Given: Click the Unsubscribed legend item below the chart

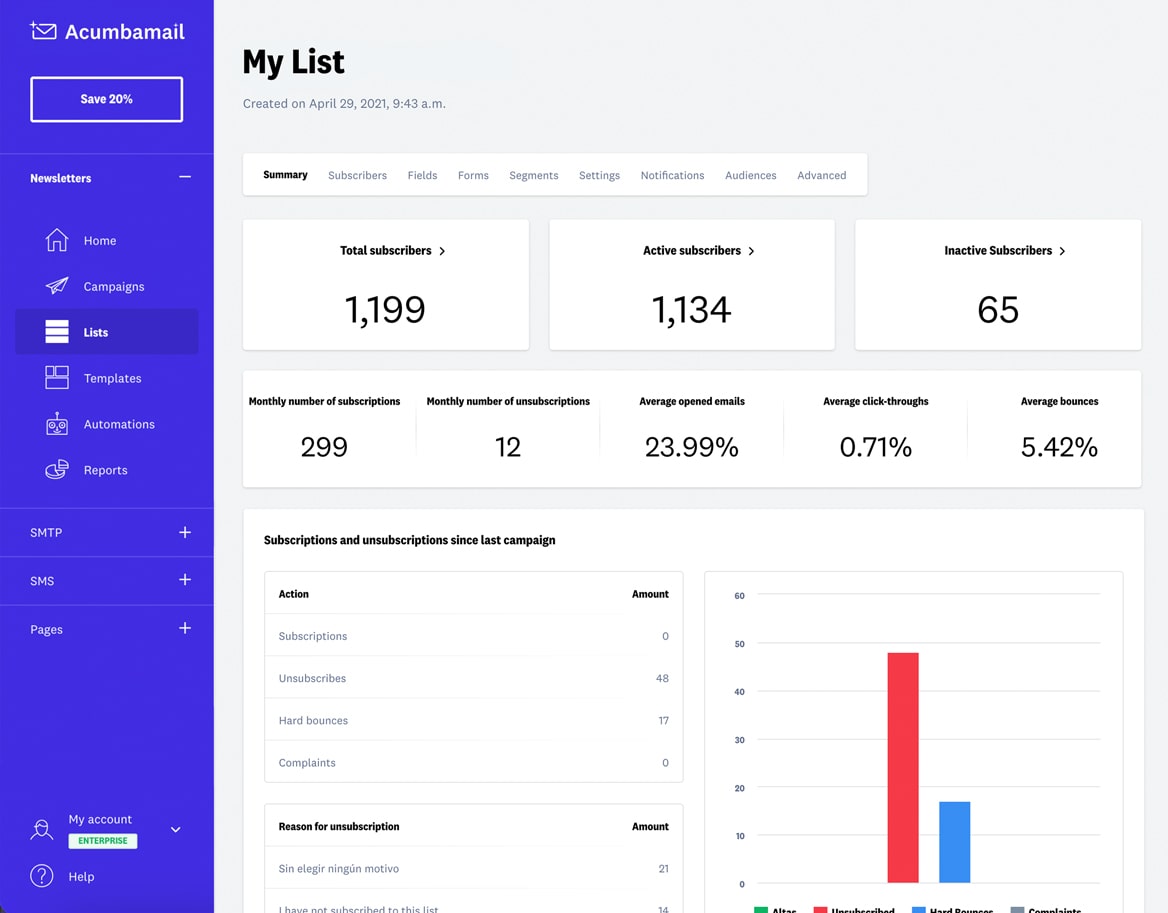Looking at the screenshot, I should (855, 909).
